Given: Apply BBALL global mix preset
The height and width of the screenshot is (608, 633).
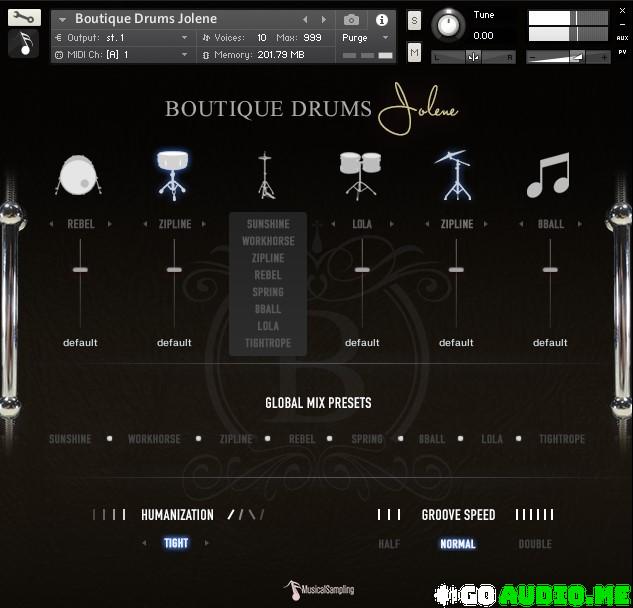Looking at the screenshot, I should coord(432,439).
